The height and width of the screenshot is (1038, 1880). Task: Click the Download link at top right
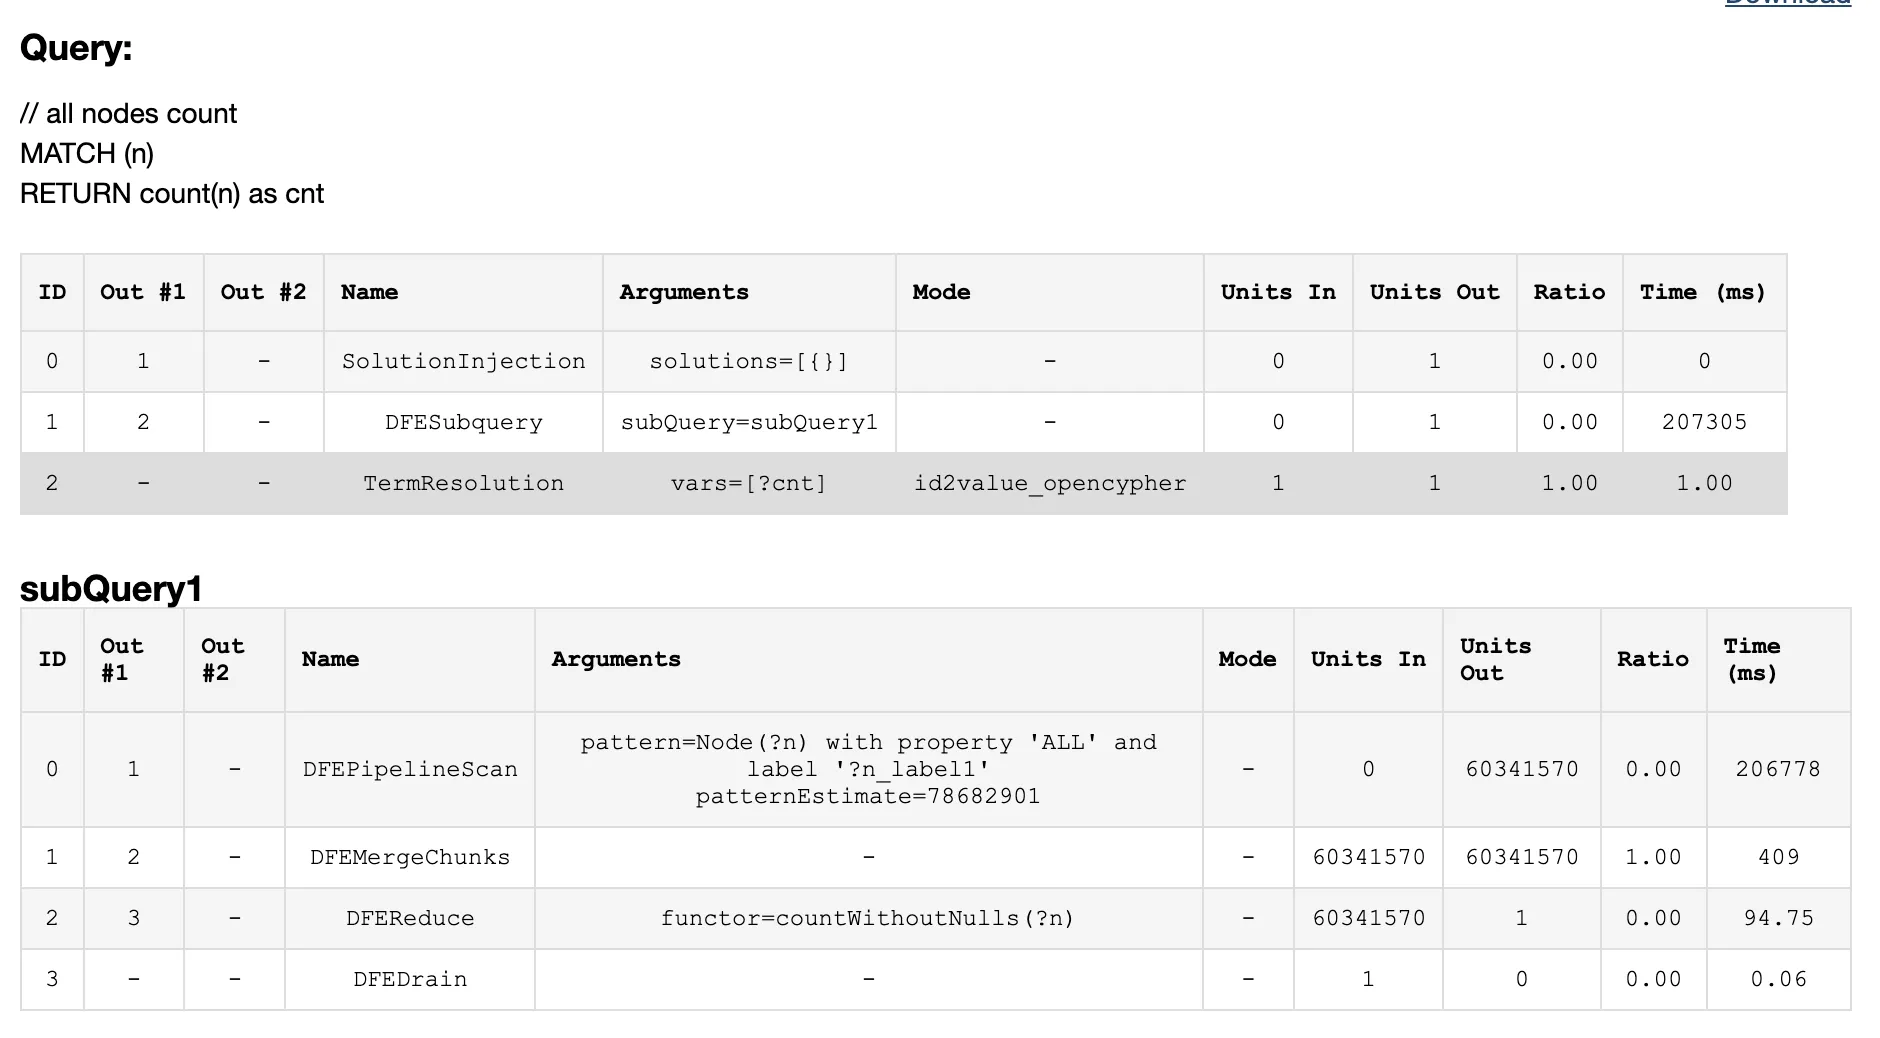[1787, 3]
